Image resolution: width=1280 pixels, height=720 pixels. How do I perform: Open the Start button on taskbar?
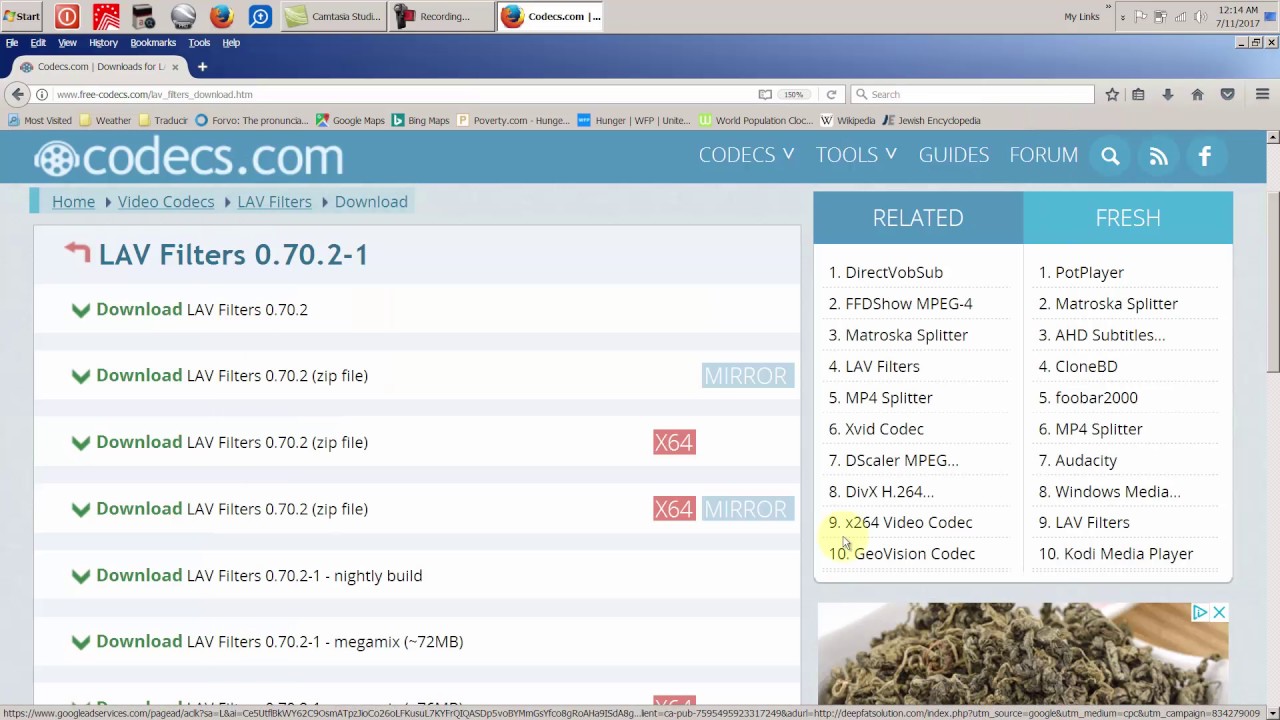coord(22,16)
